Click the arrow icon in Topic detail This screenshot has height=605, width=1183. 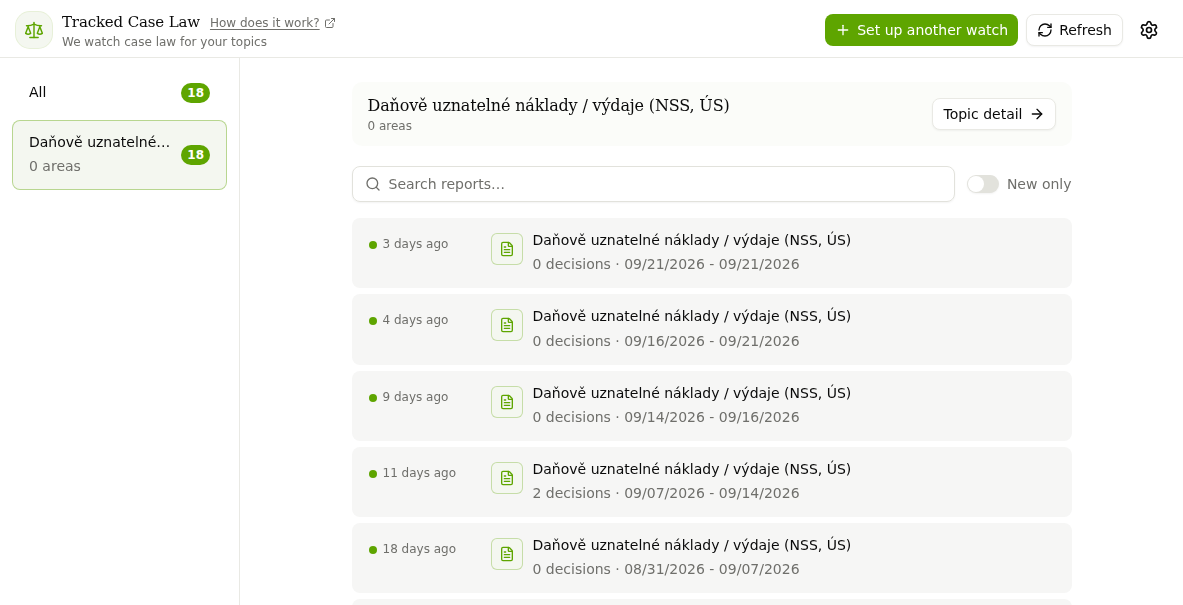coord(1037,114)
